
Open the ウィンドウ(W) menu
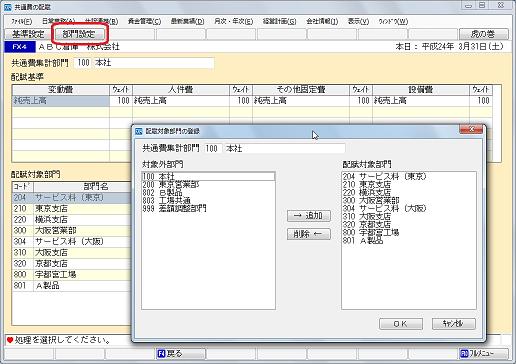point(393,22)
